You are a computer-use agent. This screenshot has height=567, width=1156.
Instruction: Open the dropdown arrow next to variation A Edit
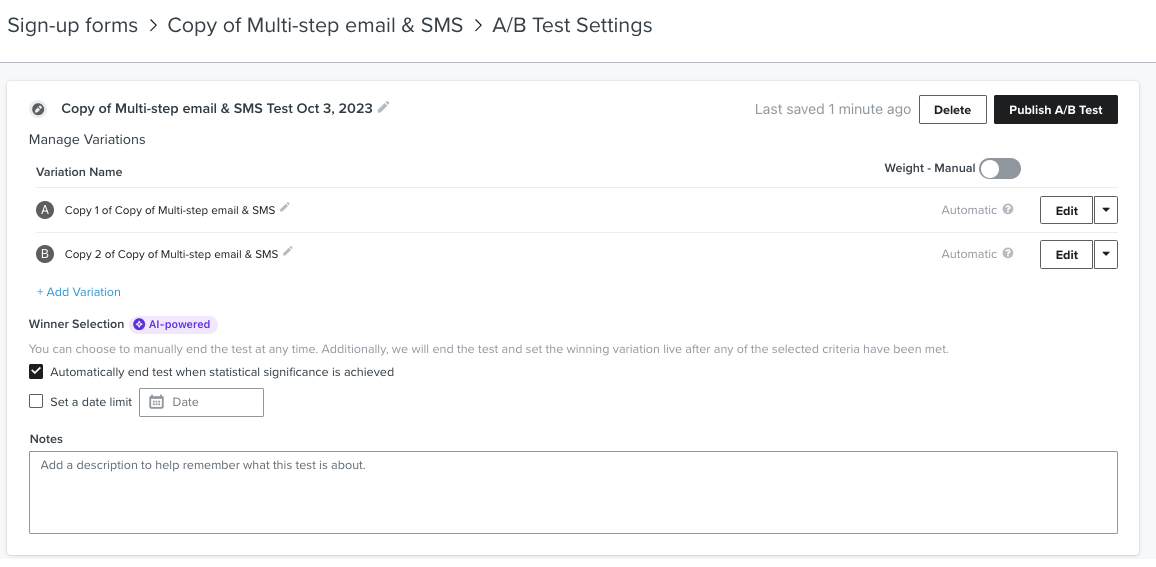(x=1105, y=210)
